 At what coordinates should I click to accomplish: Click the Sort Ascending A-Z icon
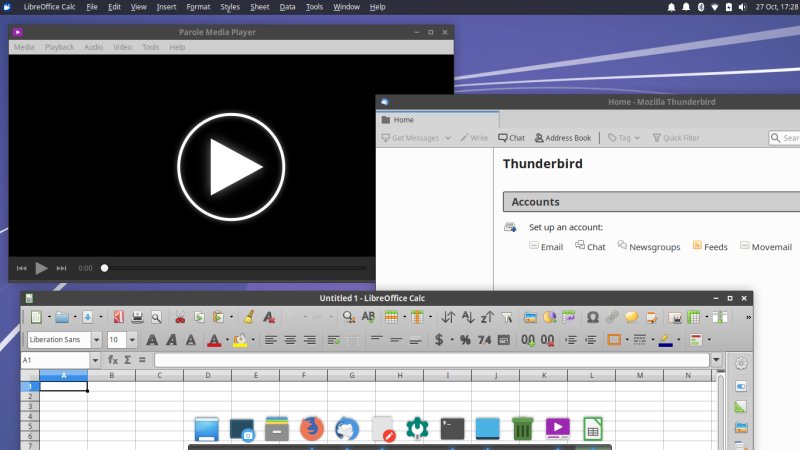(468, 317)
